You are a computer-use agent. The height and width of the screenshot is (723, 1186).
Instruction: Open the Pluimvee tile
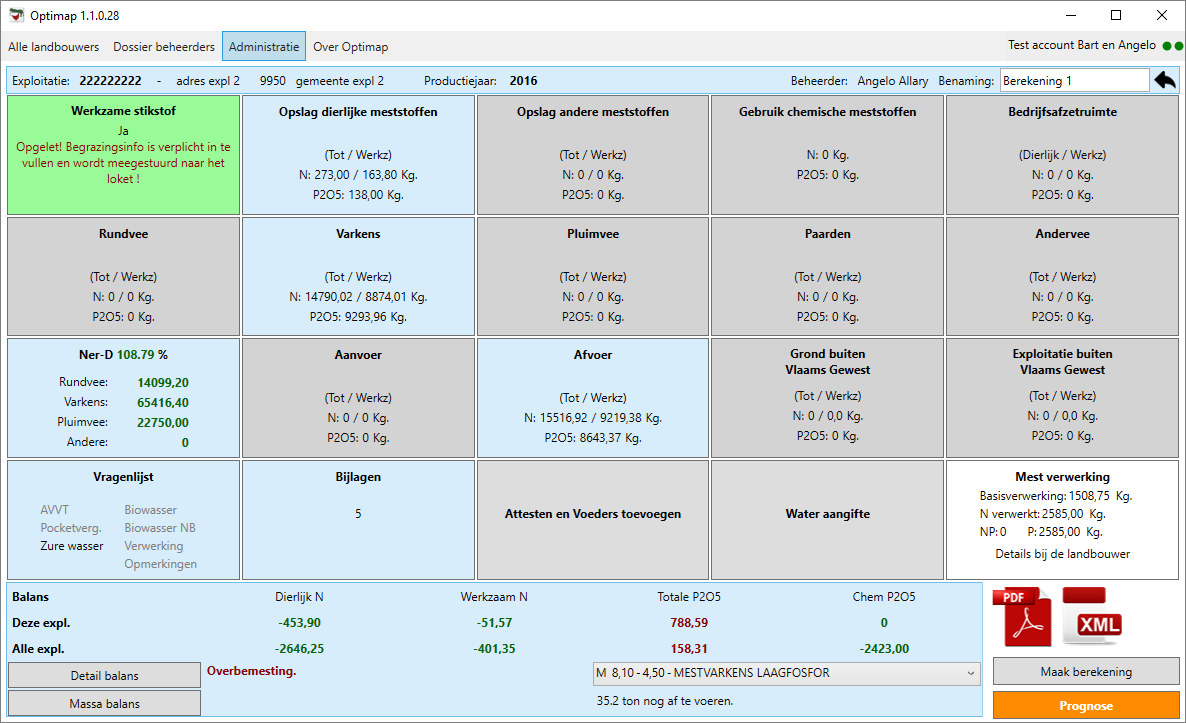click(x=593, y=277)
